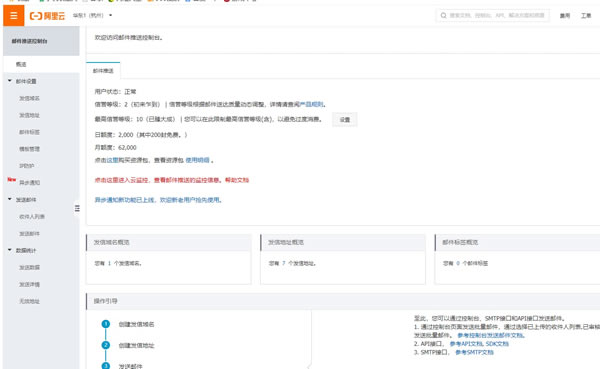Screen dimensions: 600x369
Task: Click the mail tag count 0
Action: [458, 263]
